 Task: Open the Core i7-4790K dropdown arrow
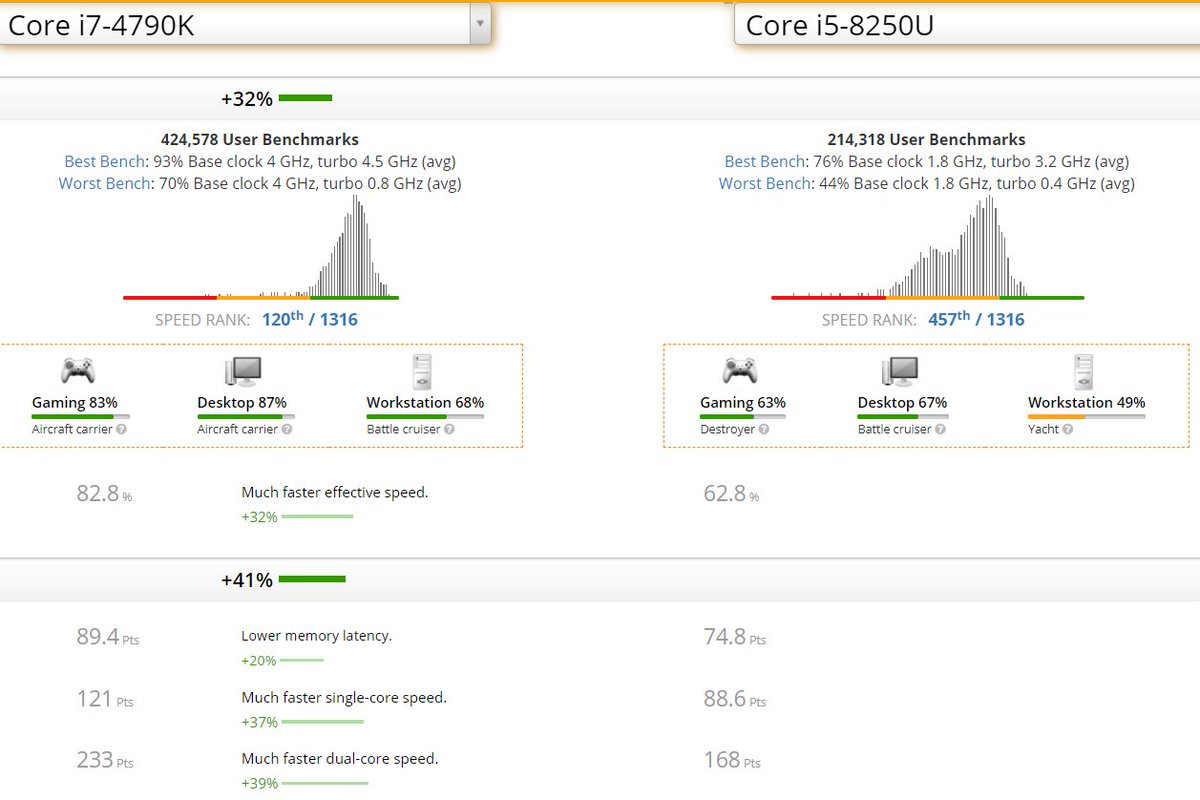coord(480,23)
